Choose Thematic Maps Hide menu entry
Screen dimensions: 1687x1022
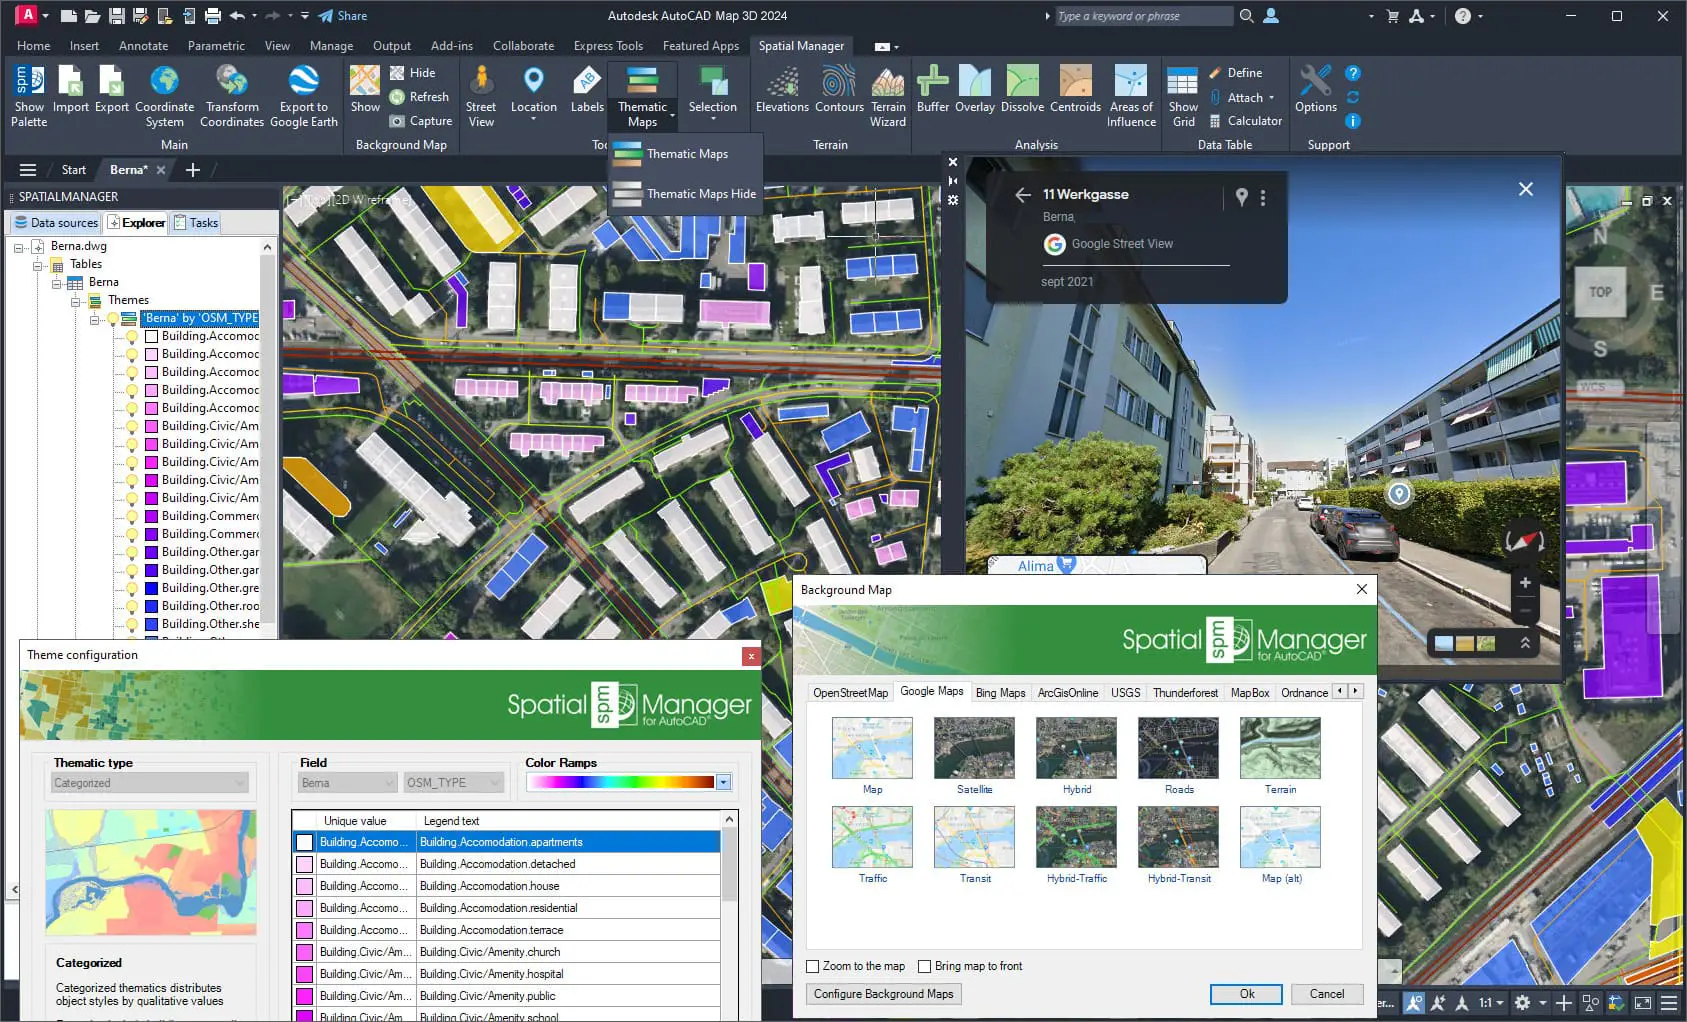pos(685,194)
